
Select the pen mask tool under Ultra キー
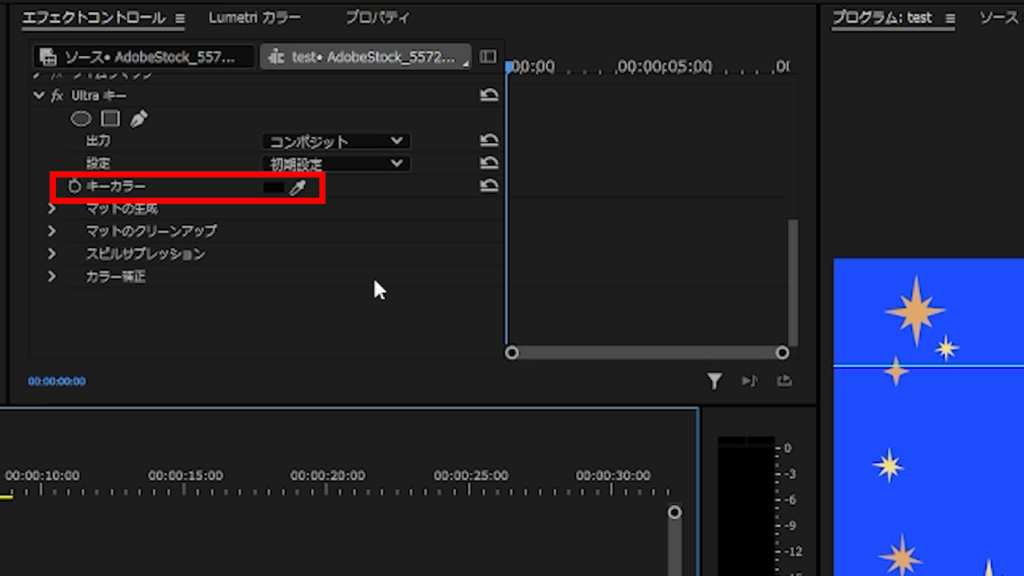coord(138,119)
